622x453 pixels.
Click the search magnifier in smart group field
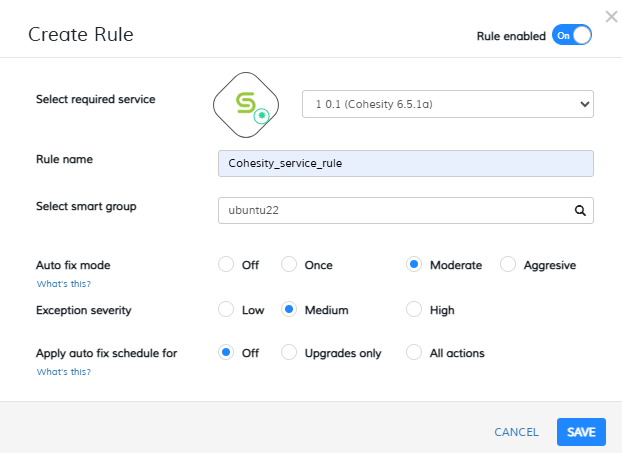click(x=579, y=211)
